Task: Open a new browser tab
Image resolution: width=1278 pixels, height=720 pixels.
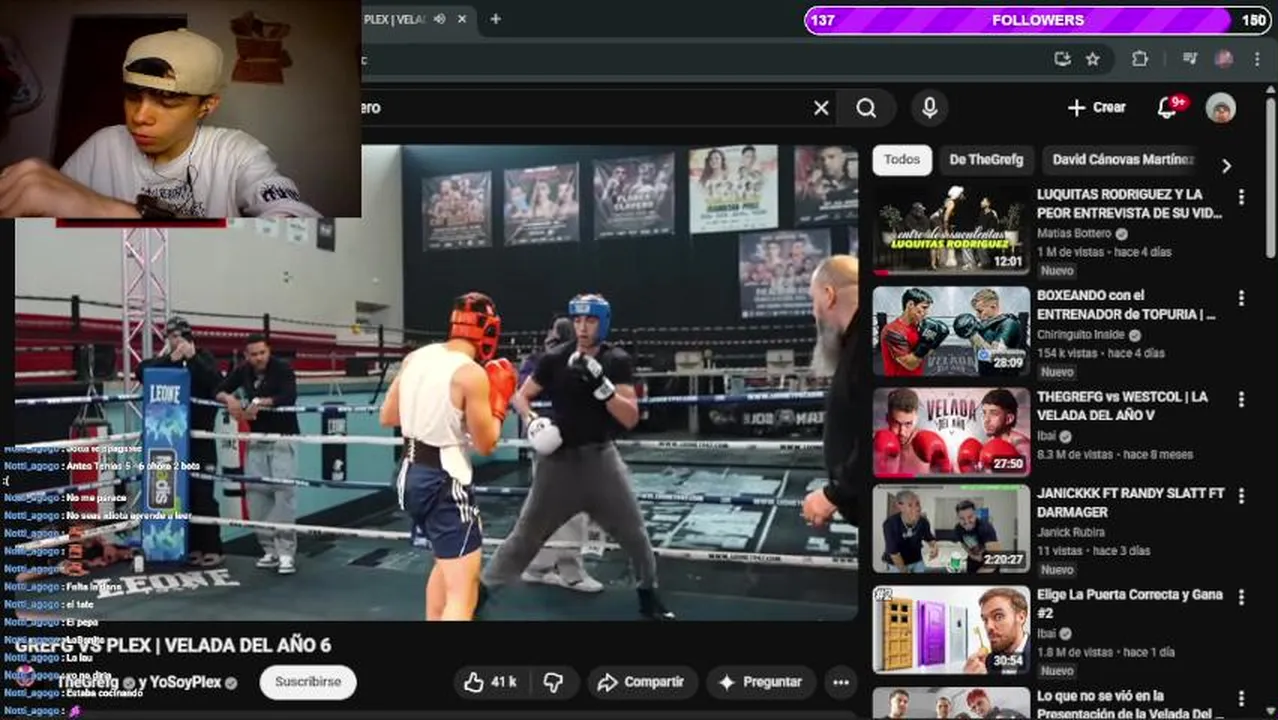Action: pos(495,19)
